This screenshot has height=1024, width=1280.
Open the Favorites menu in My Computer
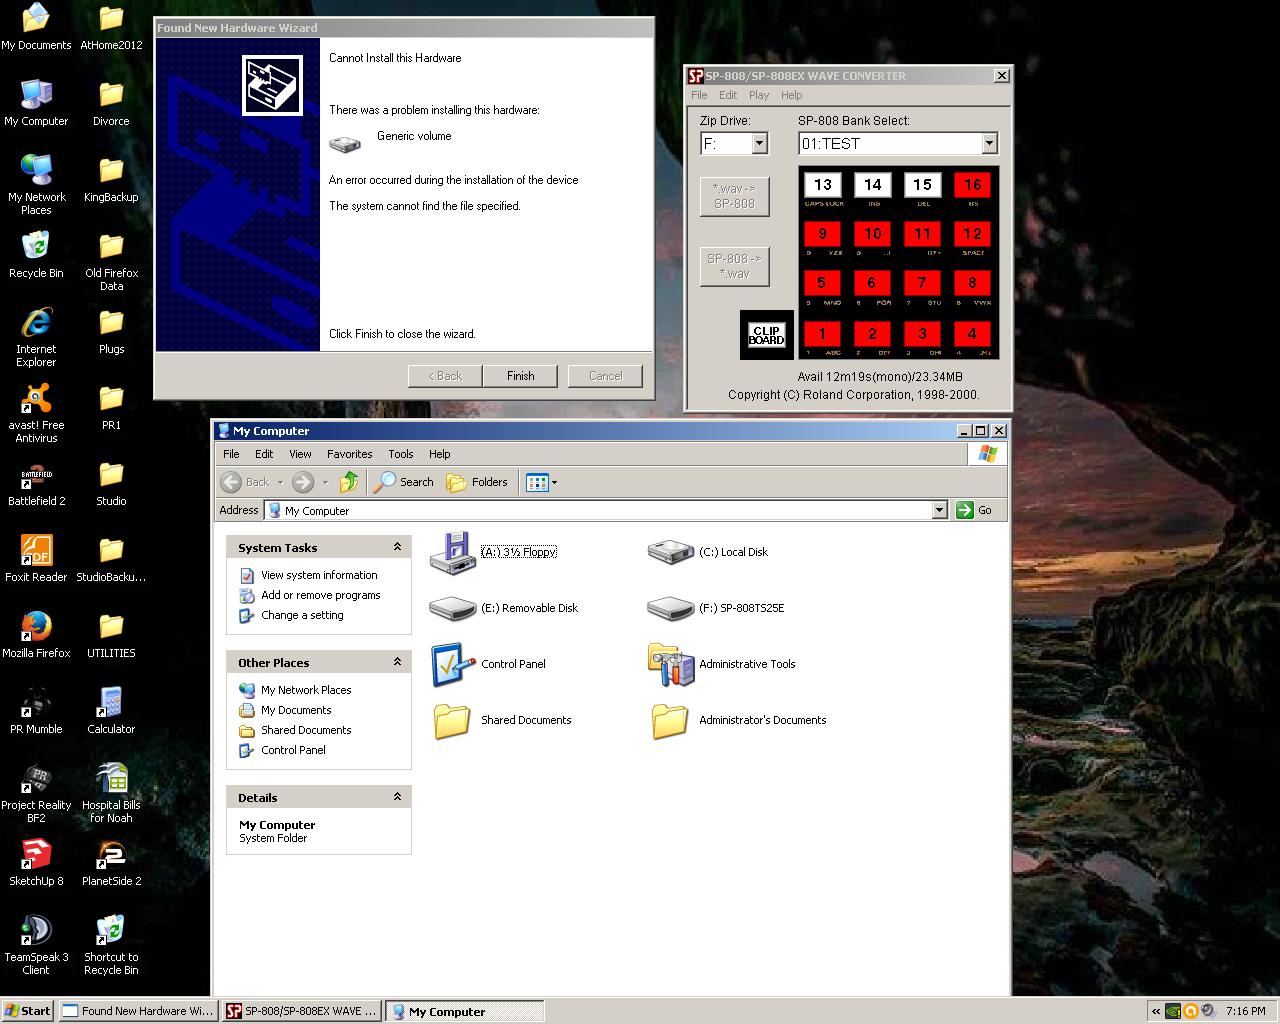[x=349, y=454]
